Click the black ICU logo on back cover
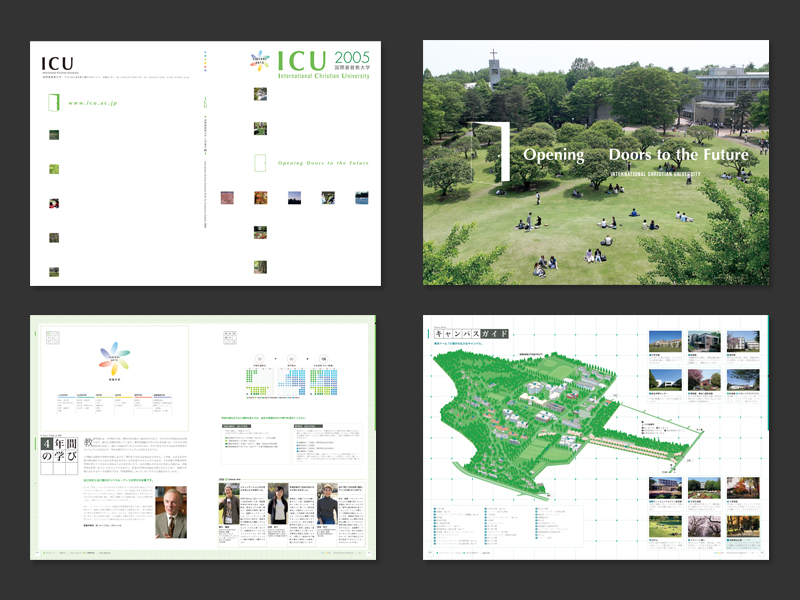This screenshot has width=800, height=600. coord(57,64)
